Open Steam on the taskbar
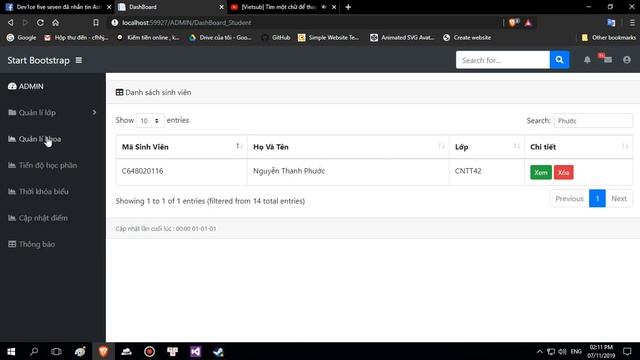The height and width of the screenshot is (360, 640). coord(218,351)
